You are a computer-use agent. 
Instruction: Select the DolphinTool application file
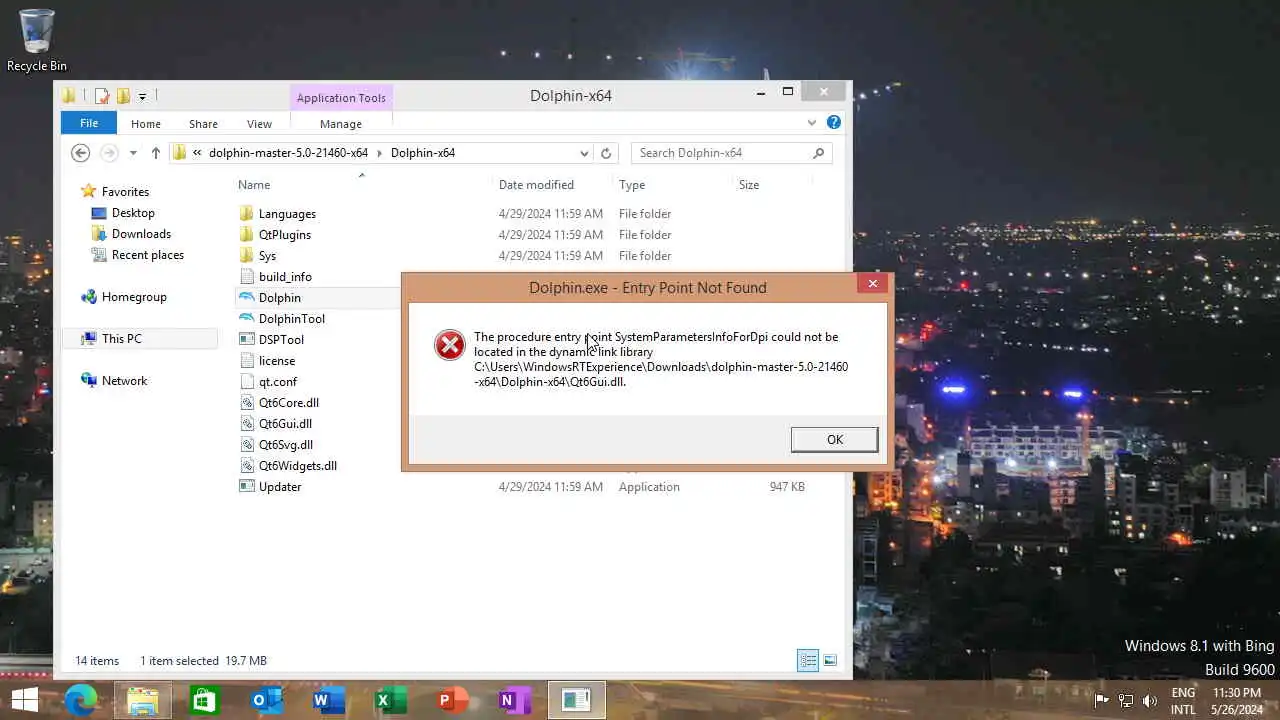point(291,318)
